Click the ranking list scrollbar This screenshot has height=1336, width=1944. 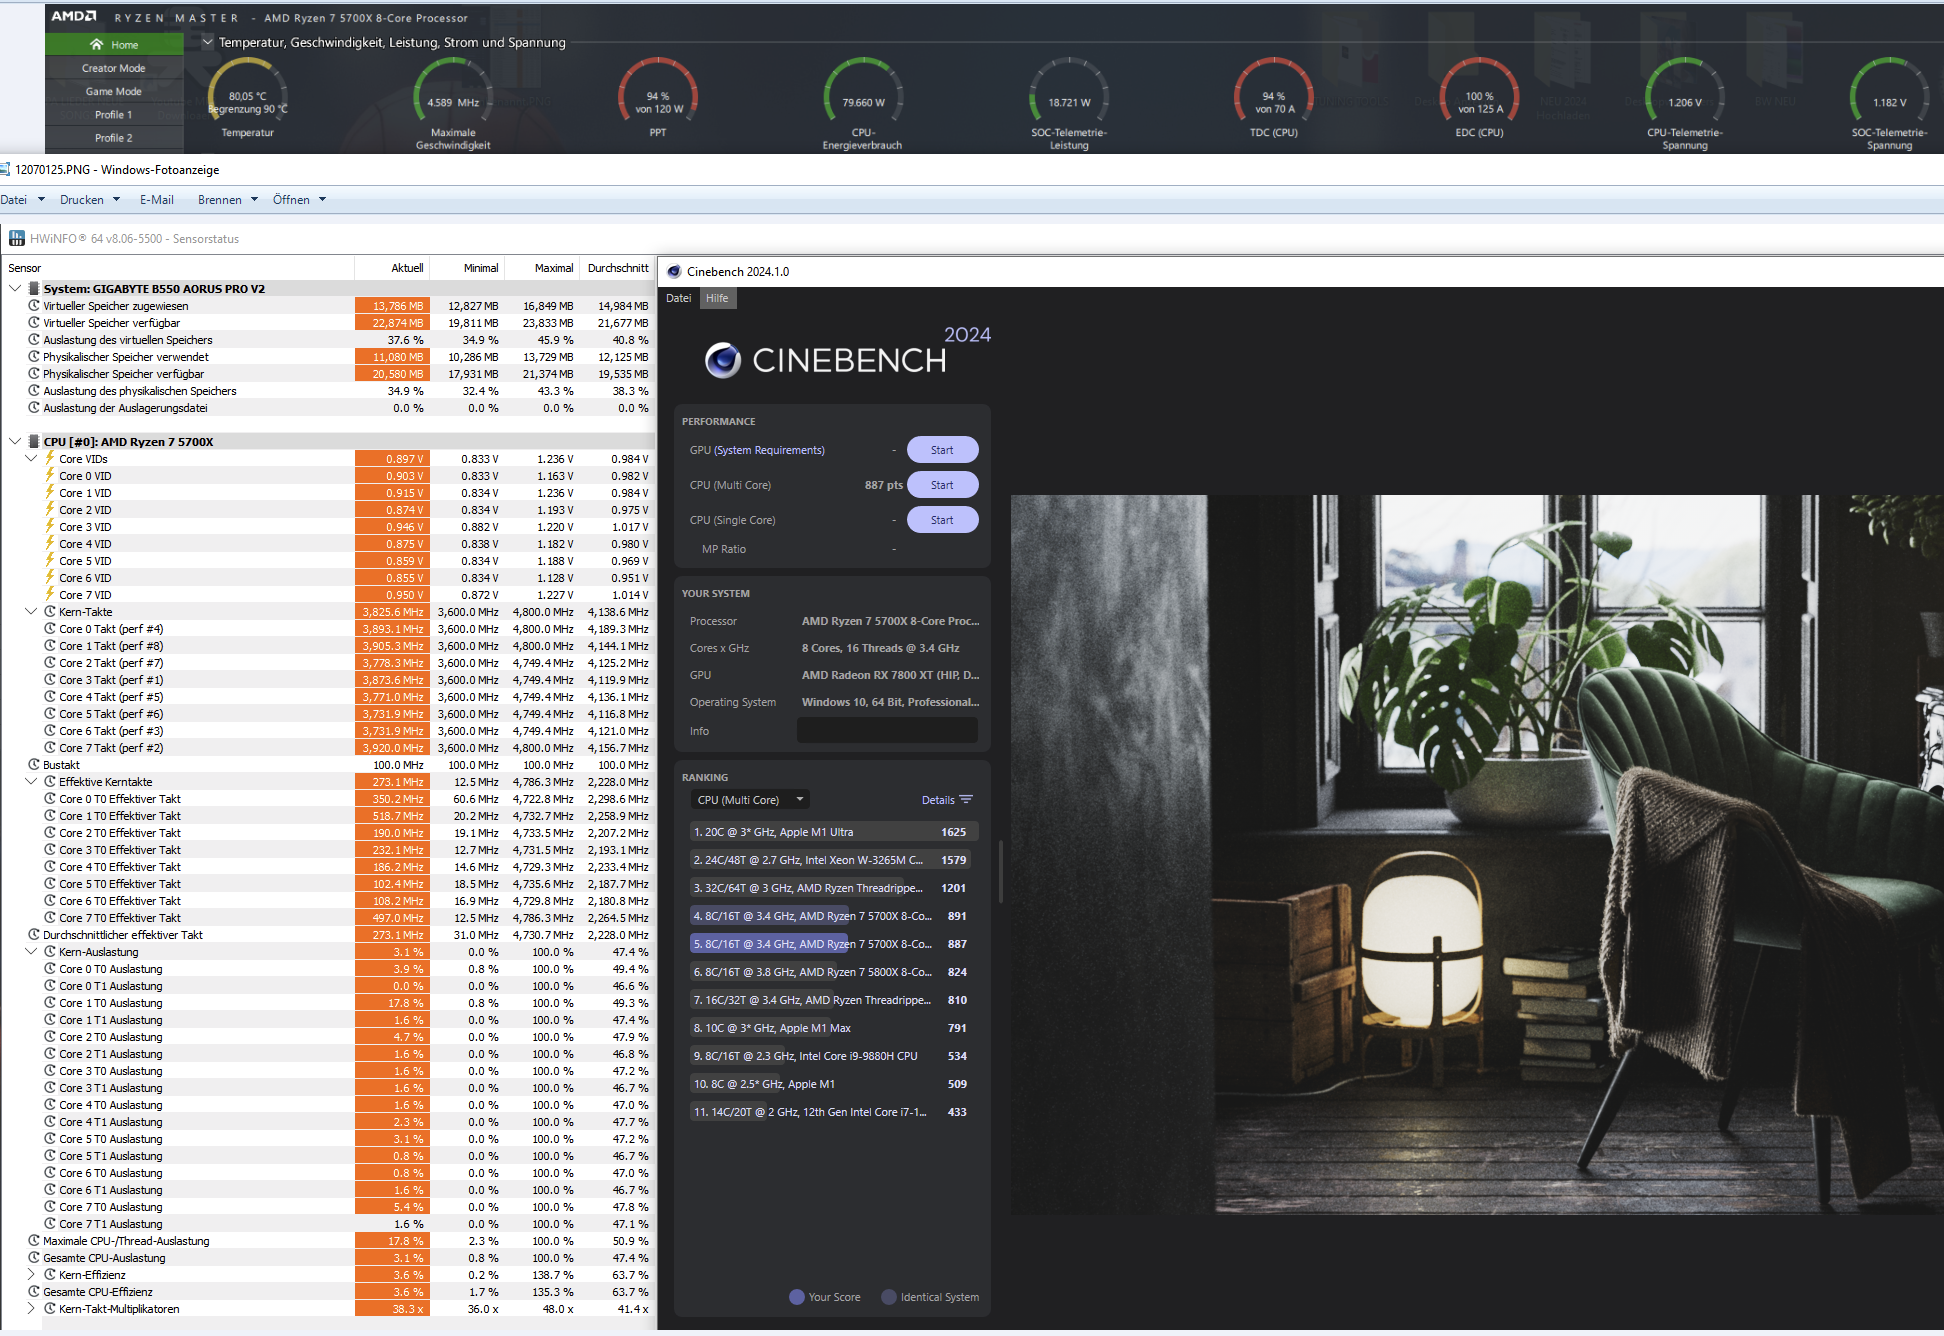coord(1000,870)
